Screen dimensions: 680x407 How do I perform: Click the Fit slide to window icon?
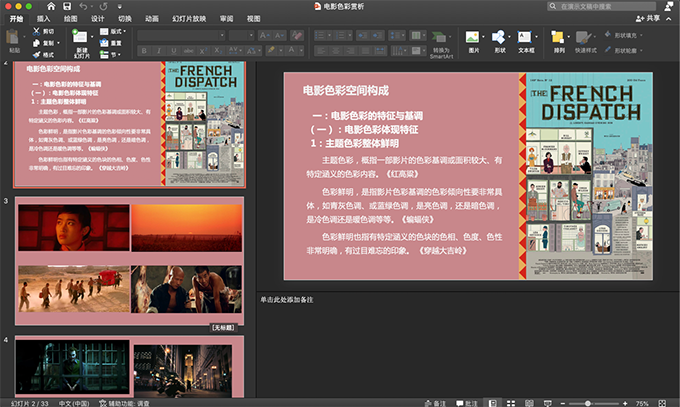(662, 403)
